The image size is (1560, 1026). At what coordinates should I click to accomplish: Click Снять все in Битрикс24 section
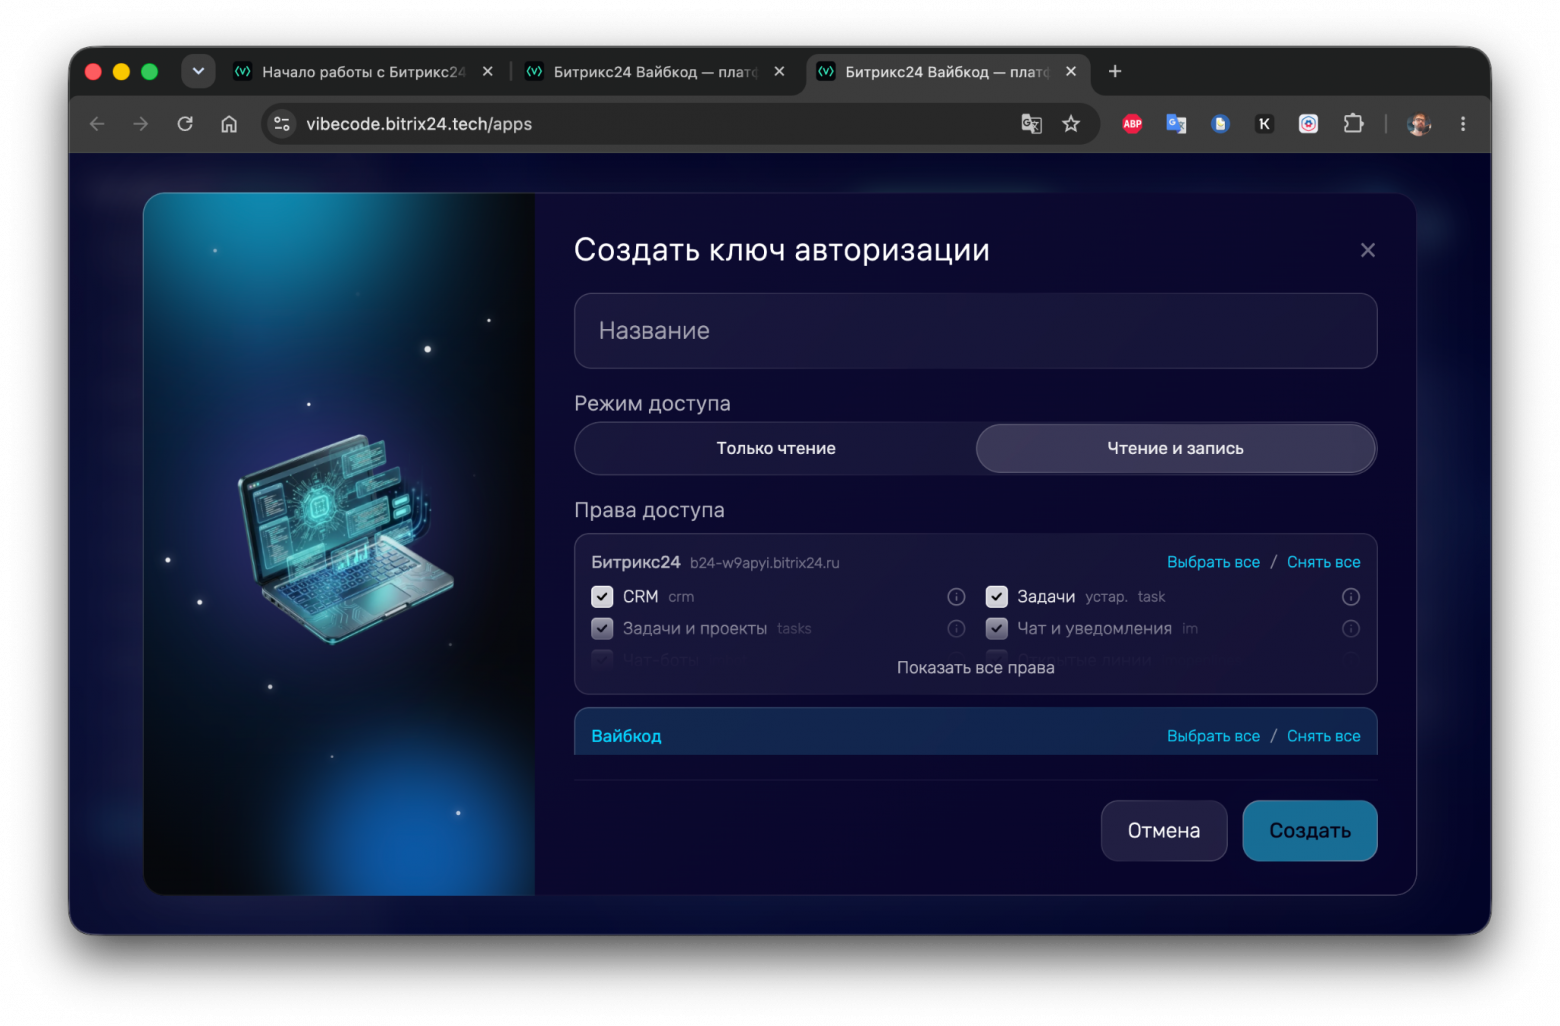(x=1323, y=562)
